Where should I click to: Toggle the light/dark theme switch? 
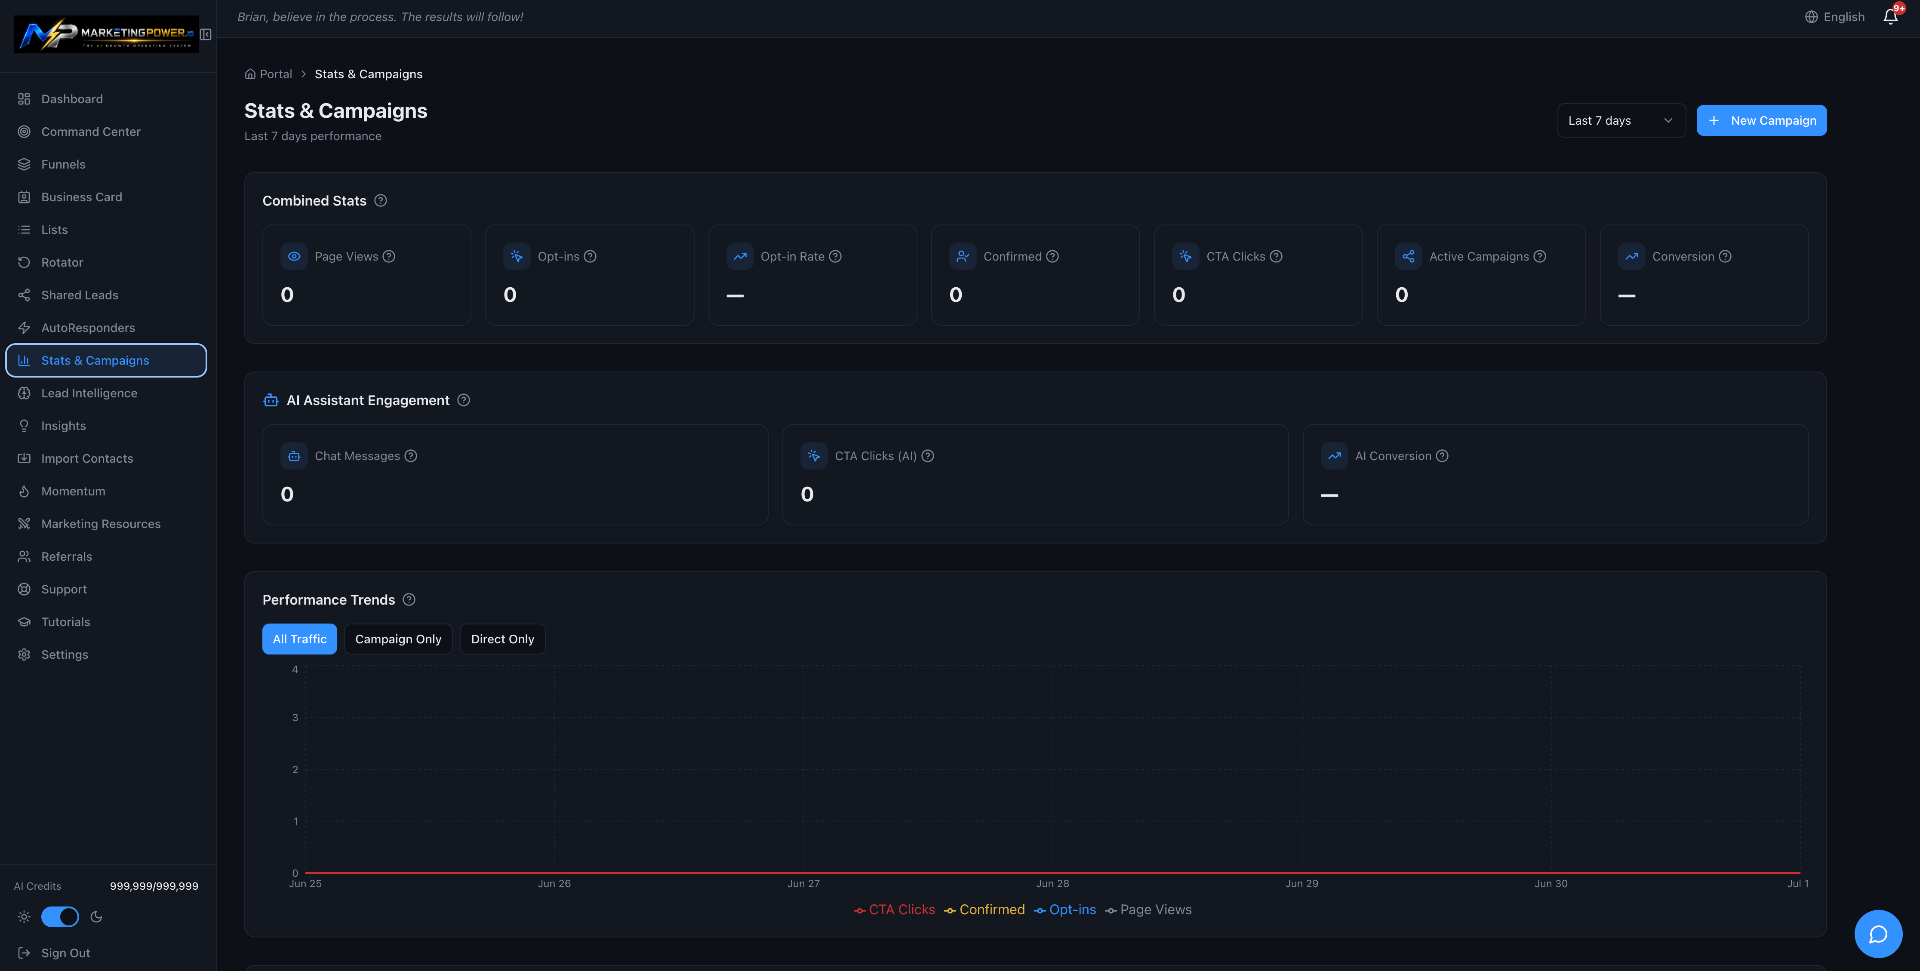[60, 917]
